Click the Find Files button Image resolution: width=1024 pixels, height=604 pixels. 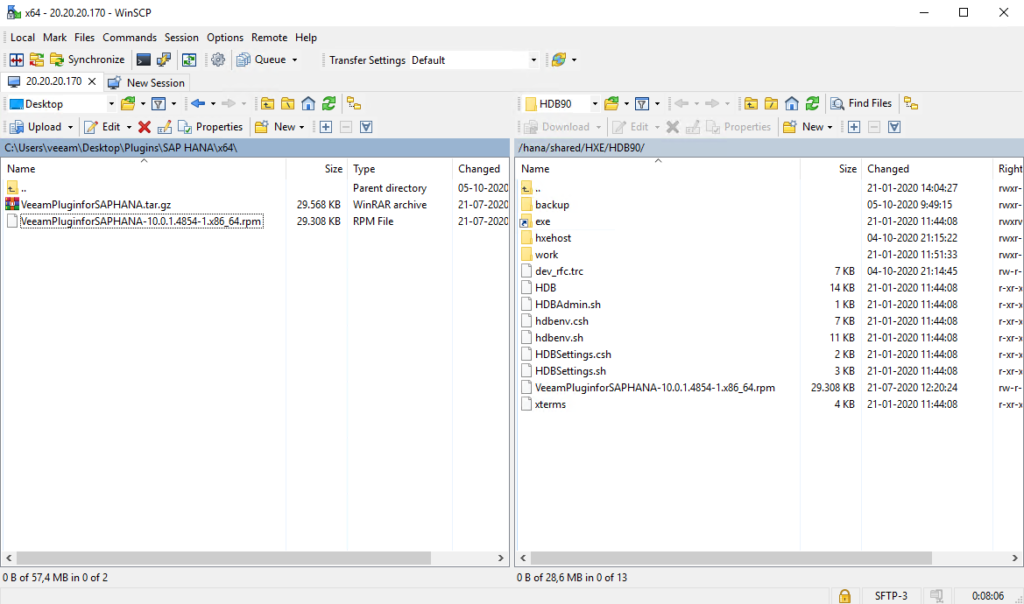(861, 104)
